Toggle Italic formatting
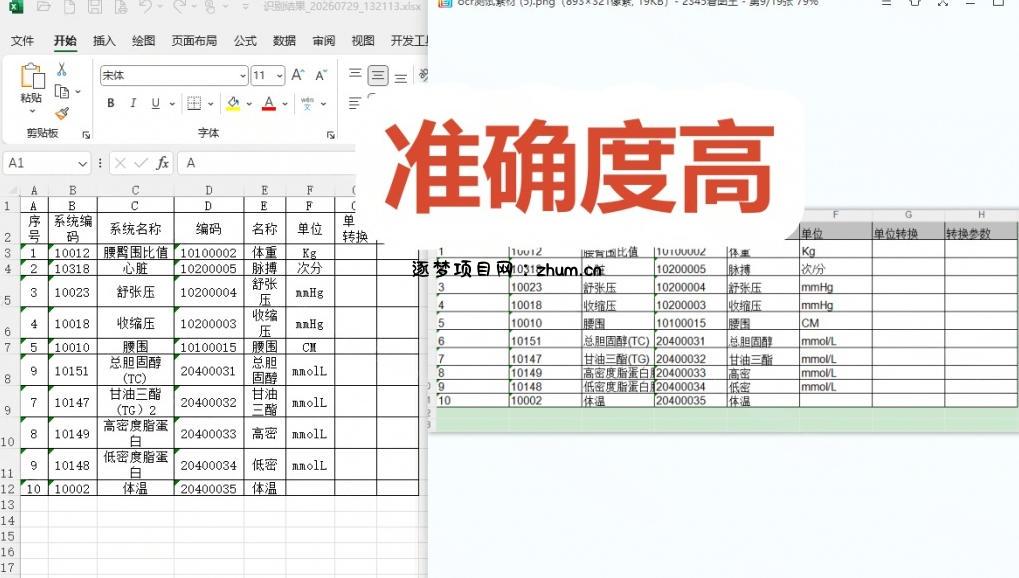Screen dimensions: 1019x578 [x=133, y=103]
